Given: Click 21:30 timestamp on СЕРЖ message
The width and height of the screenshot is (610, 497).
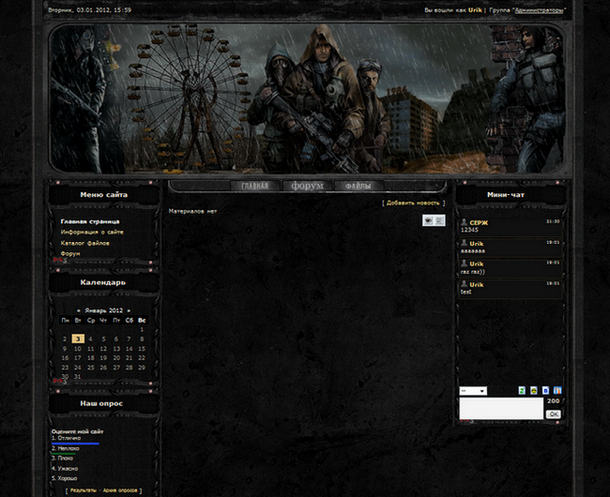Looking at the screenshot, I should coord(553,221).
